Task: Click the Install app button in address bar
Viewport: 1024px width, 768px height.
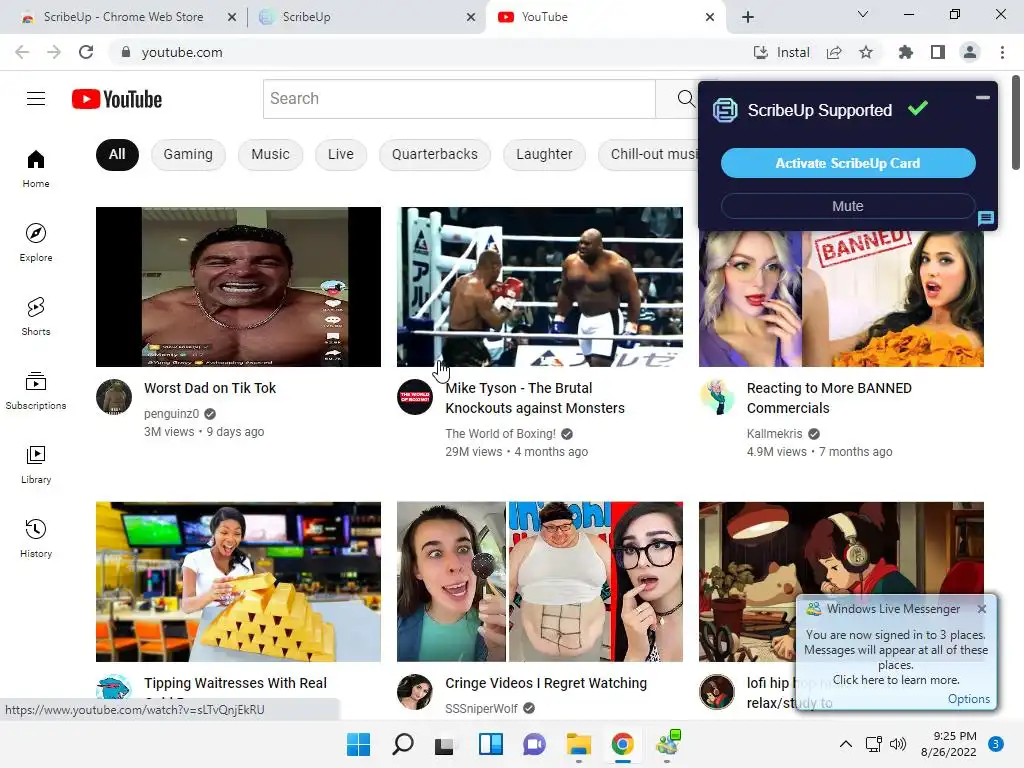Action: [x=781, y=52]
